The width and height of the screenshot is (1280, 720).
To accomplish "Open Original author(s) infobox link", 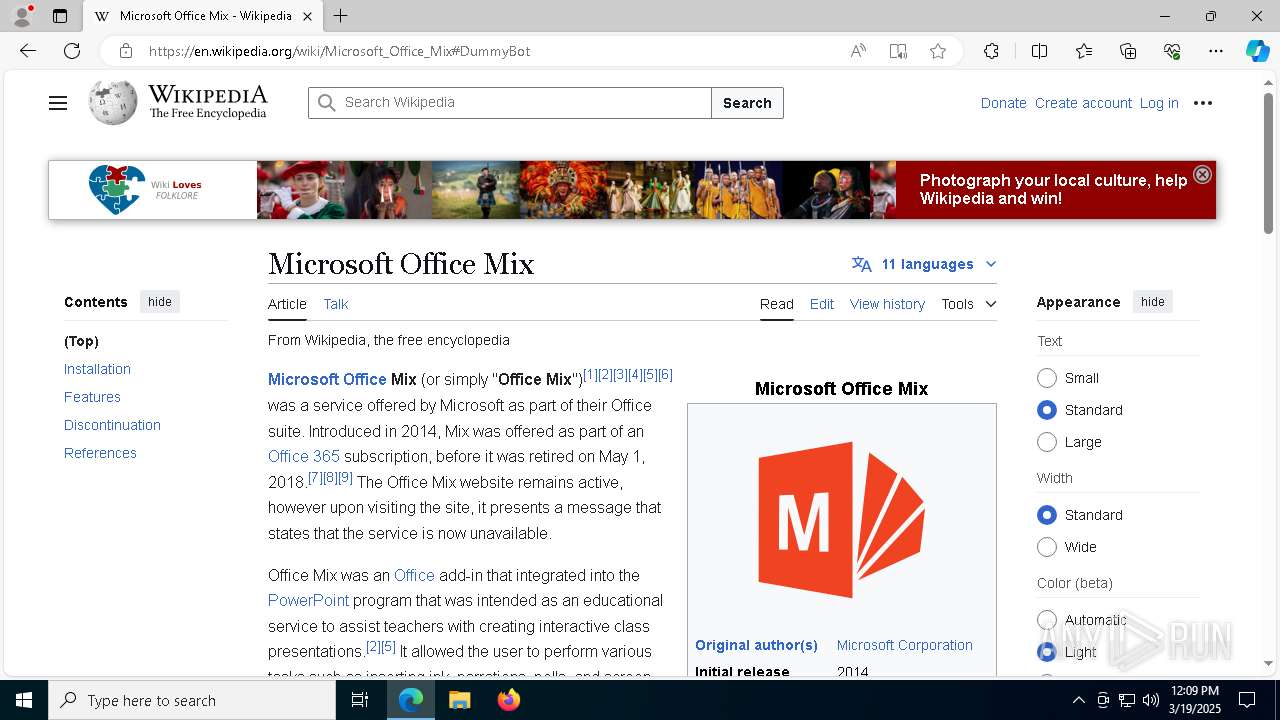I will [x=756, y=645].
